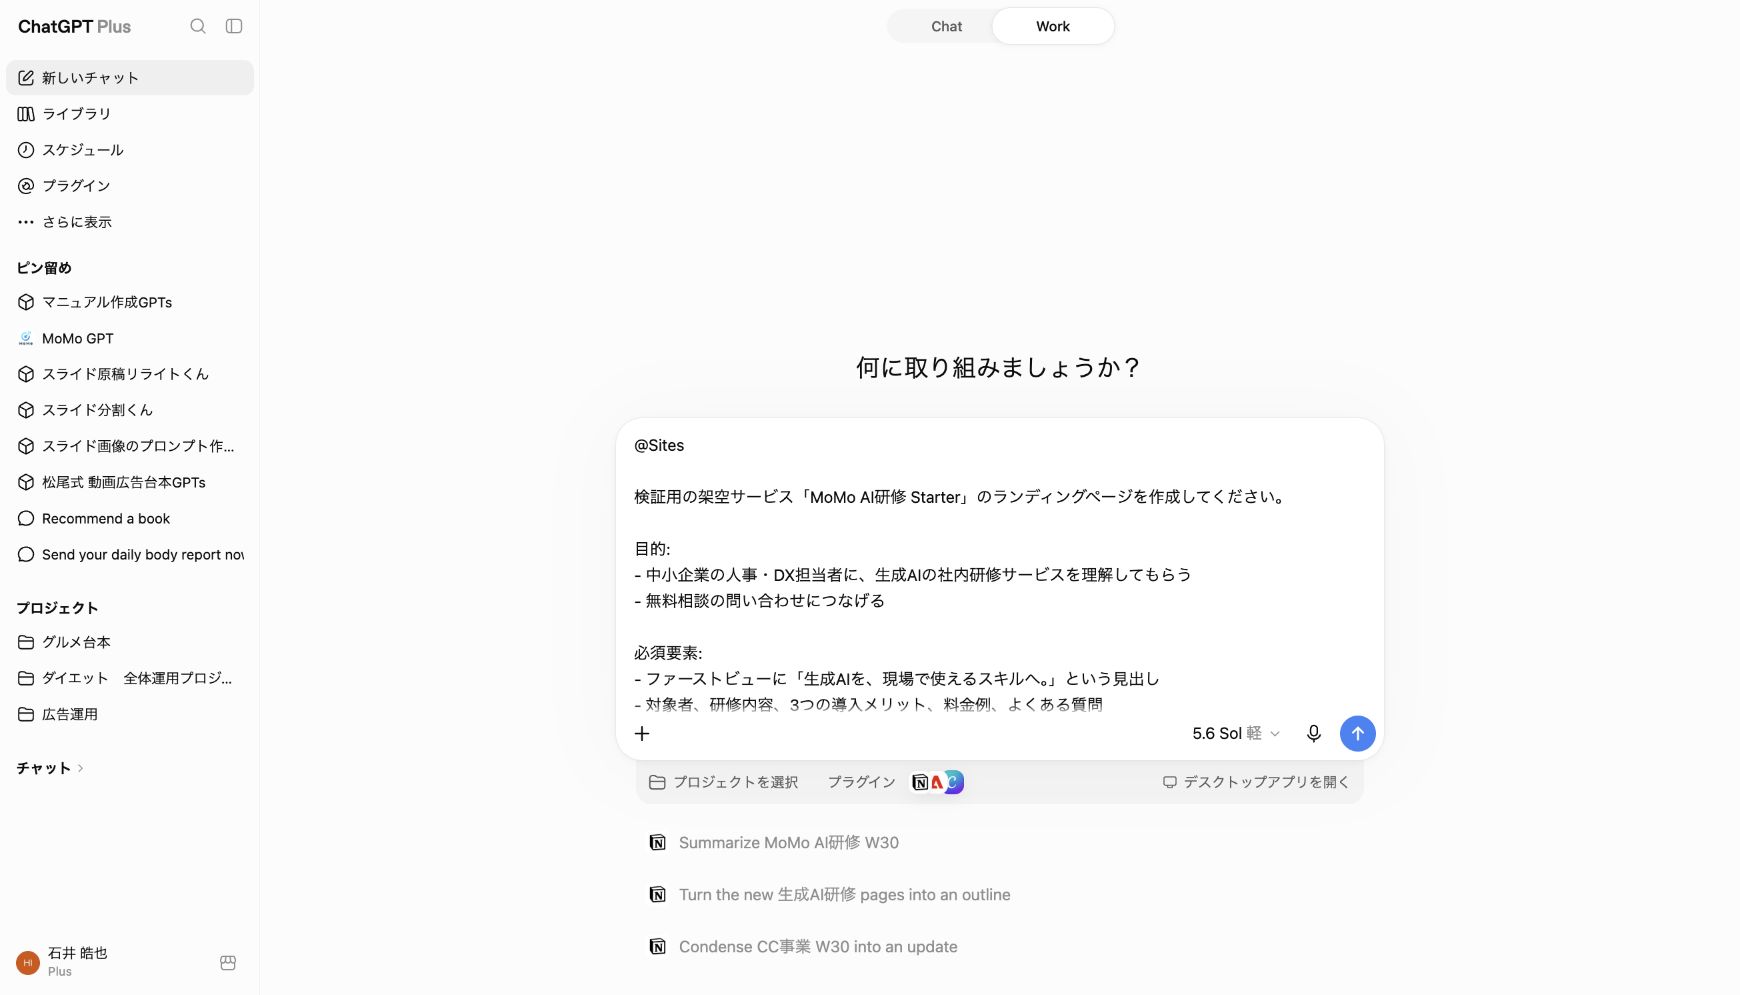1740x995 pixels.
Task: Open the 広告運用 project
Action: coord(130,714)
